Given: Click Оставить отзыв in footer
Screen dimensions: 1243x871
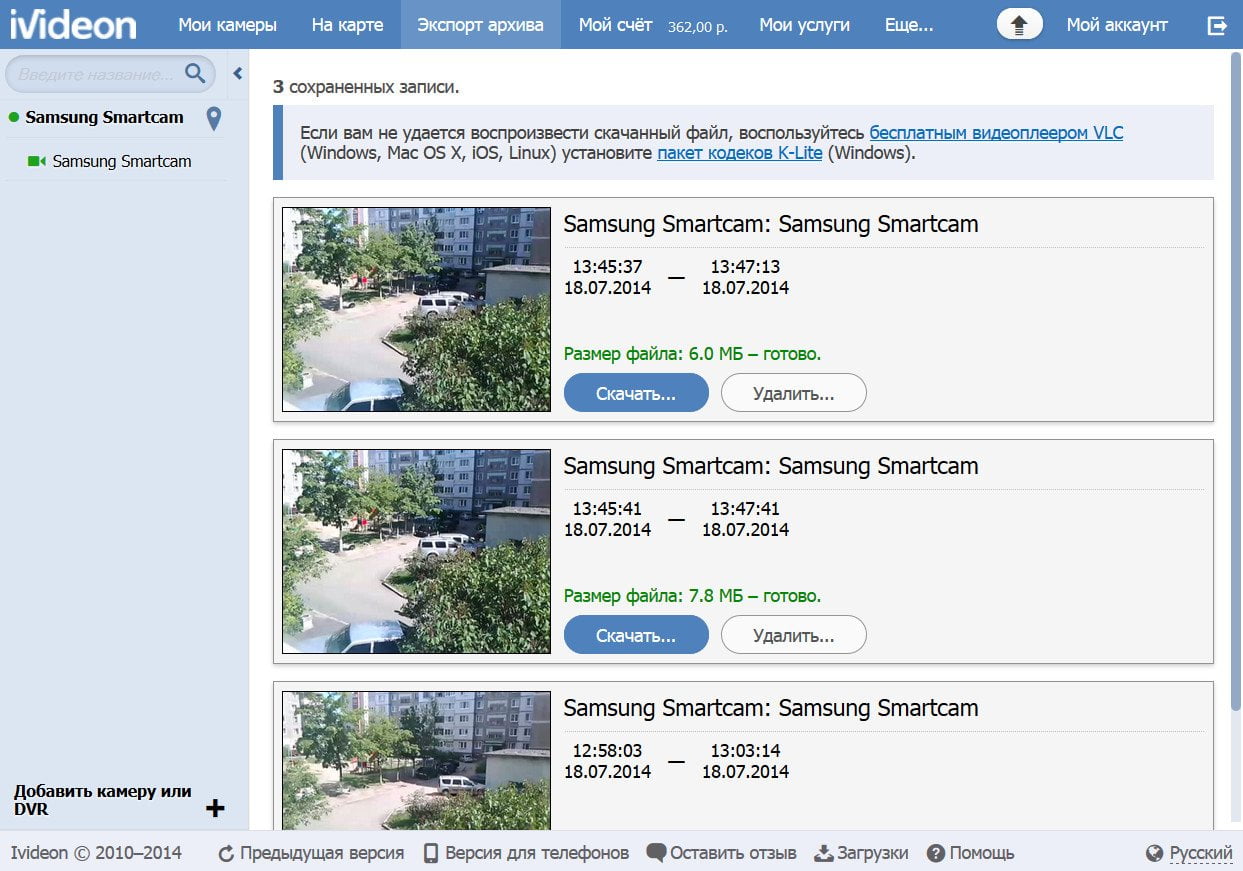Looking at the screenshot, I should (x=733, y=853).
